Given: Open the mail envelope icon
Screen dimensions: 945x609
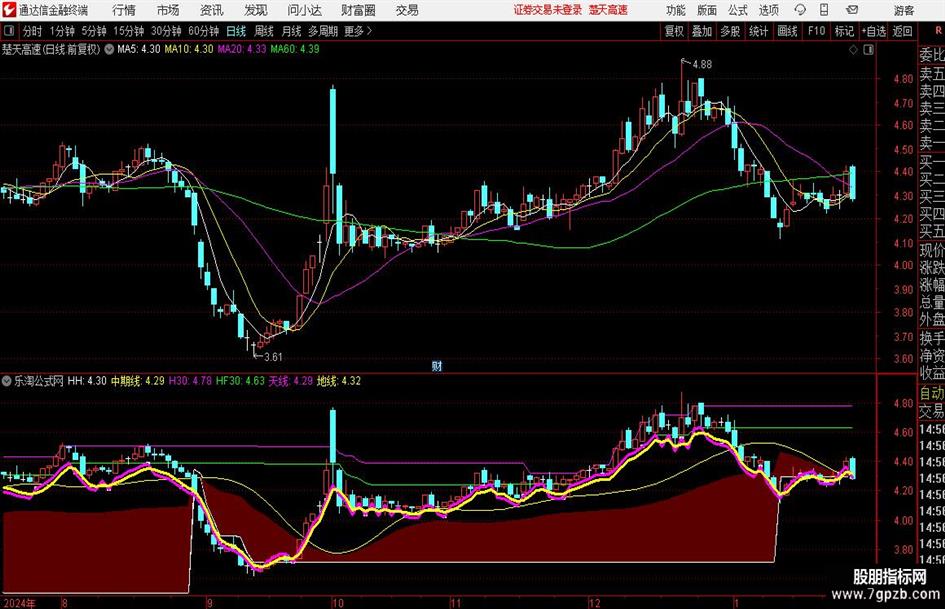Looking at the screenshot, I should (852, 10).
